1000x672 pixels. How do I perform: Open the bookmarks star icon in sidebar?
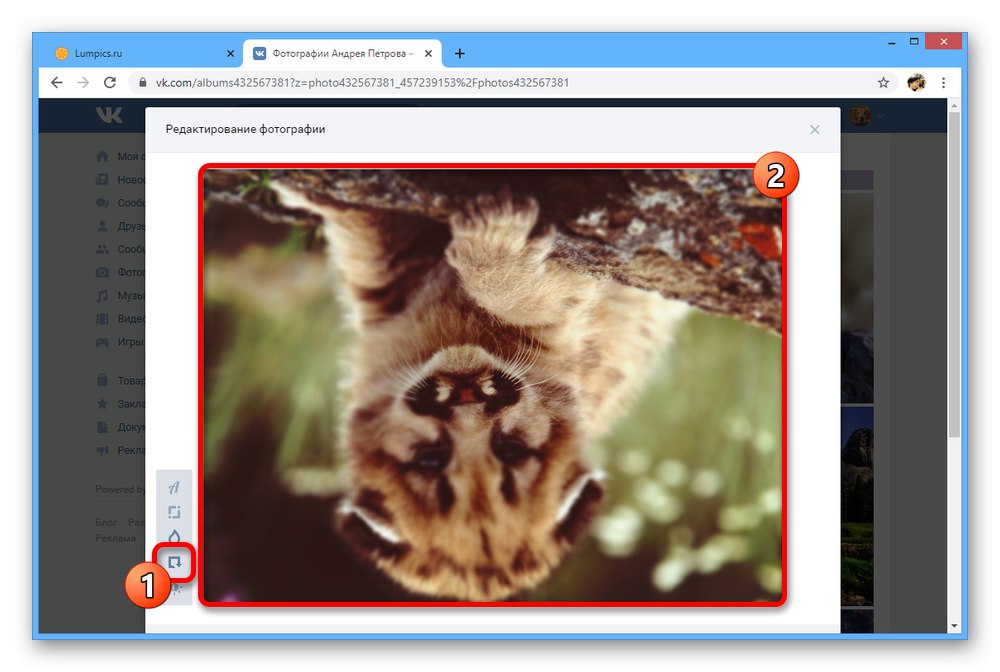[x=102, y=404]
